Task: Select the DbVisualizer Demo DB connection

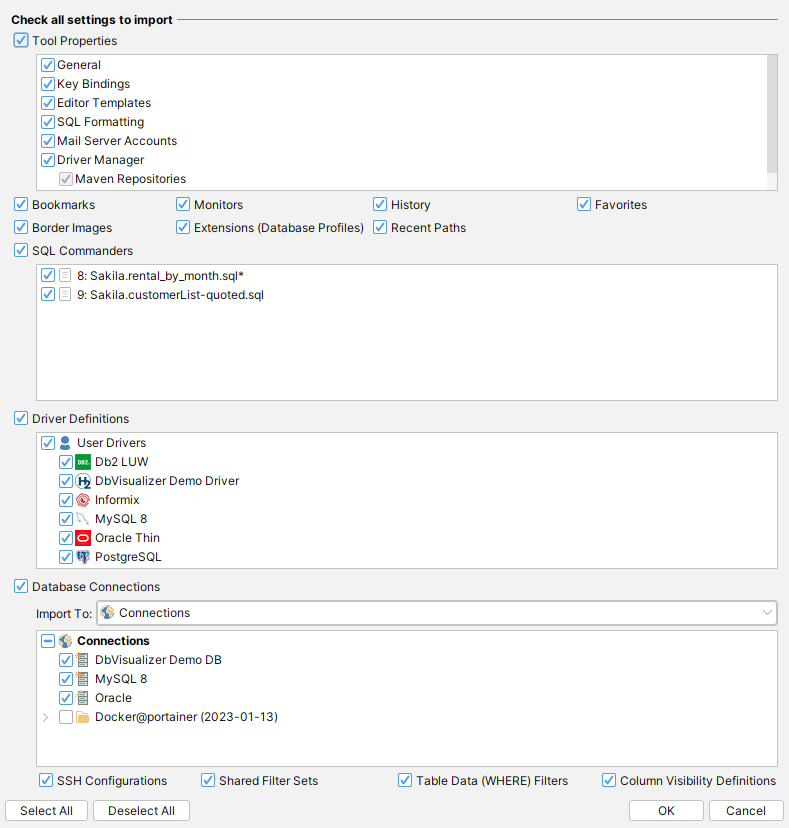Action: (158, 660)
